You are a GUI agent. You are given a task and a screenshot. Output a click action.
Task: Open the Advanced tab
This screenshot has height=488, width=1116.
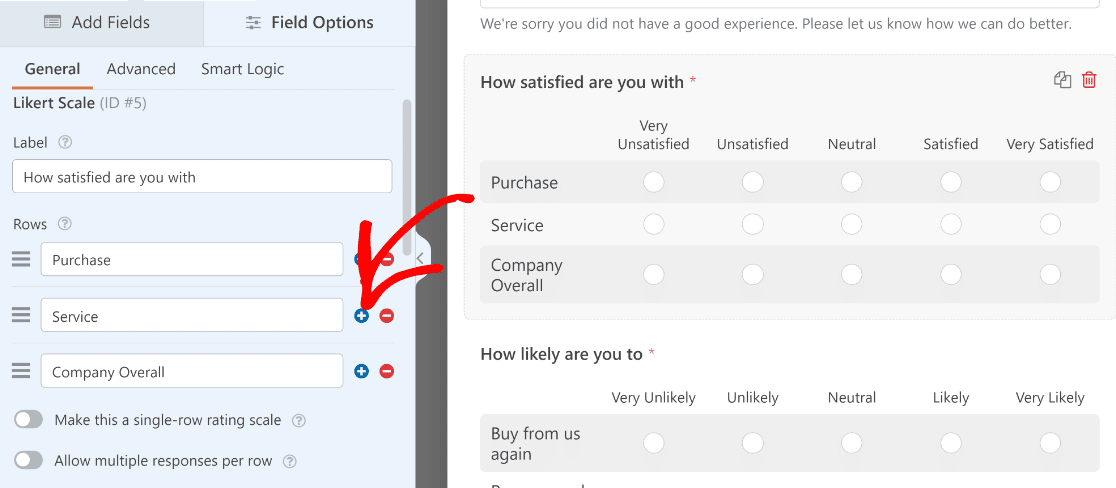point(141,69)
